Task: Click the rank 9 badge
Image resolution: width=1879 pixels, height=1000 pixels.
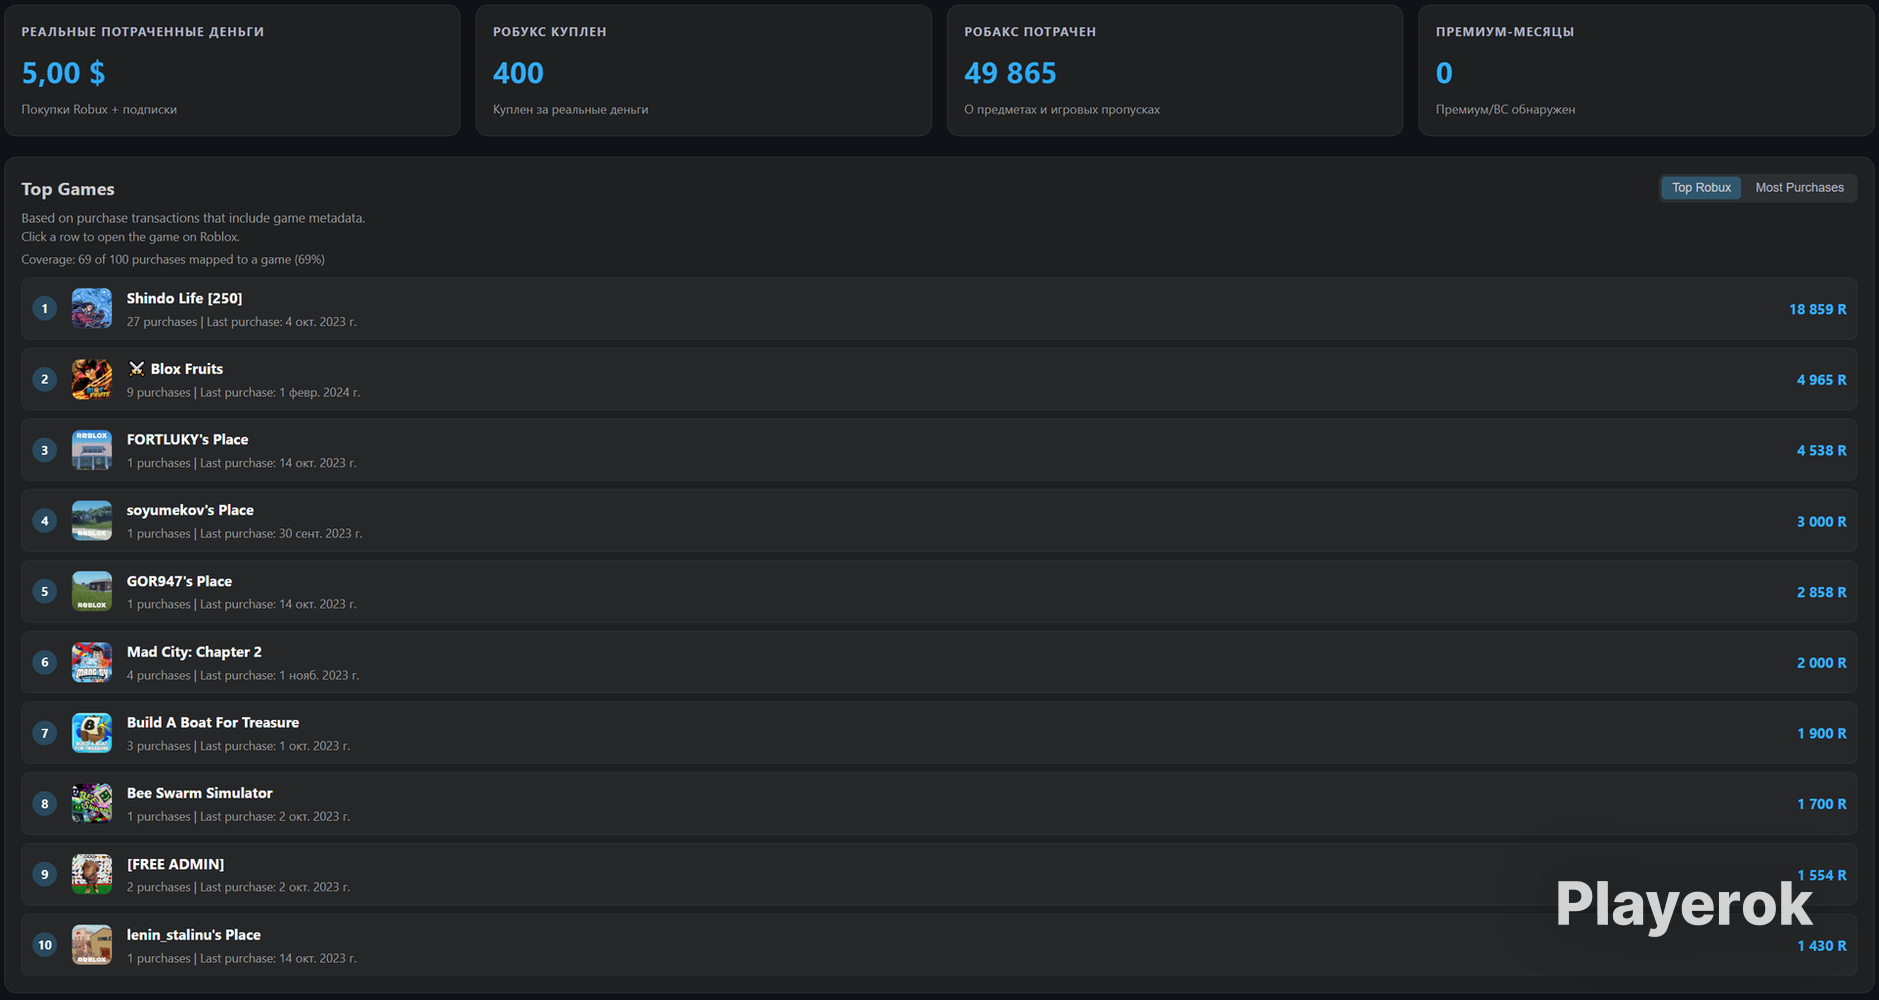Action: tap(44, 874)
